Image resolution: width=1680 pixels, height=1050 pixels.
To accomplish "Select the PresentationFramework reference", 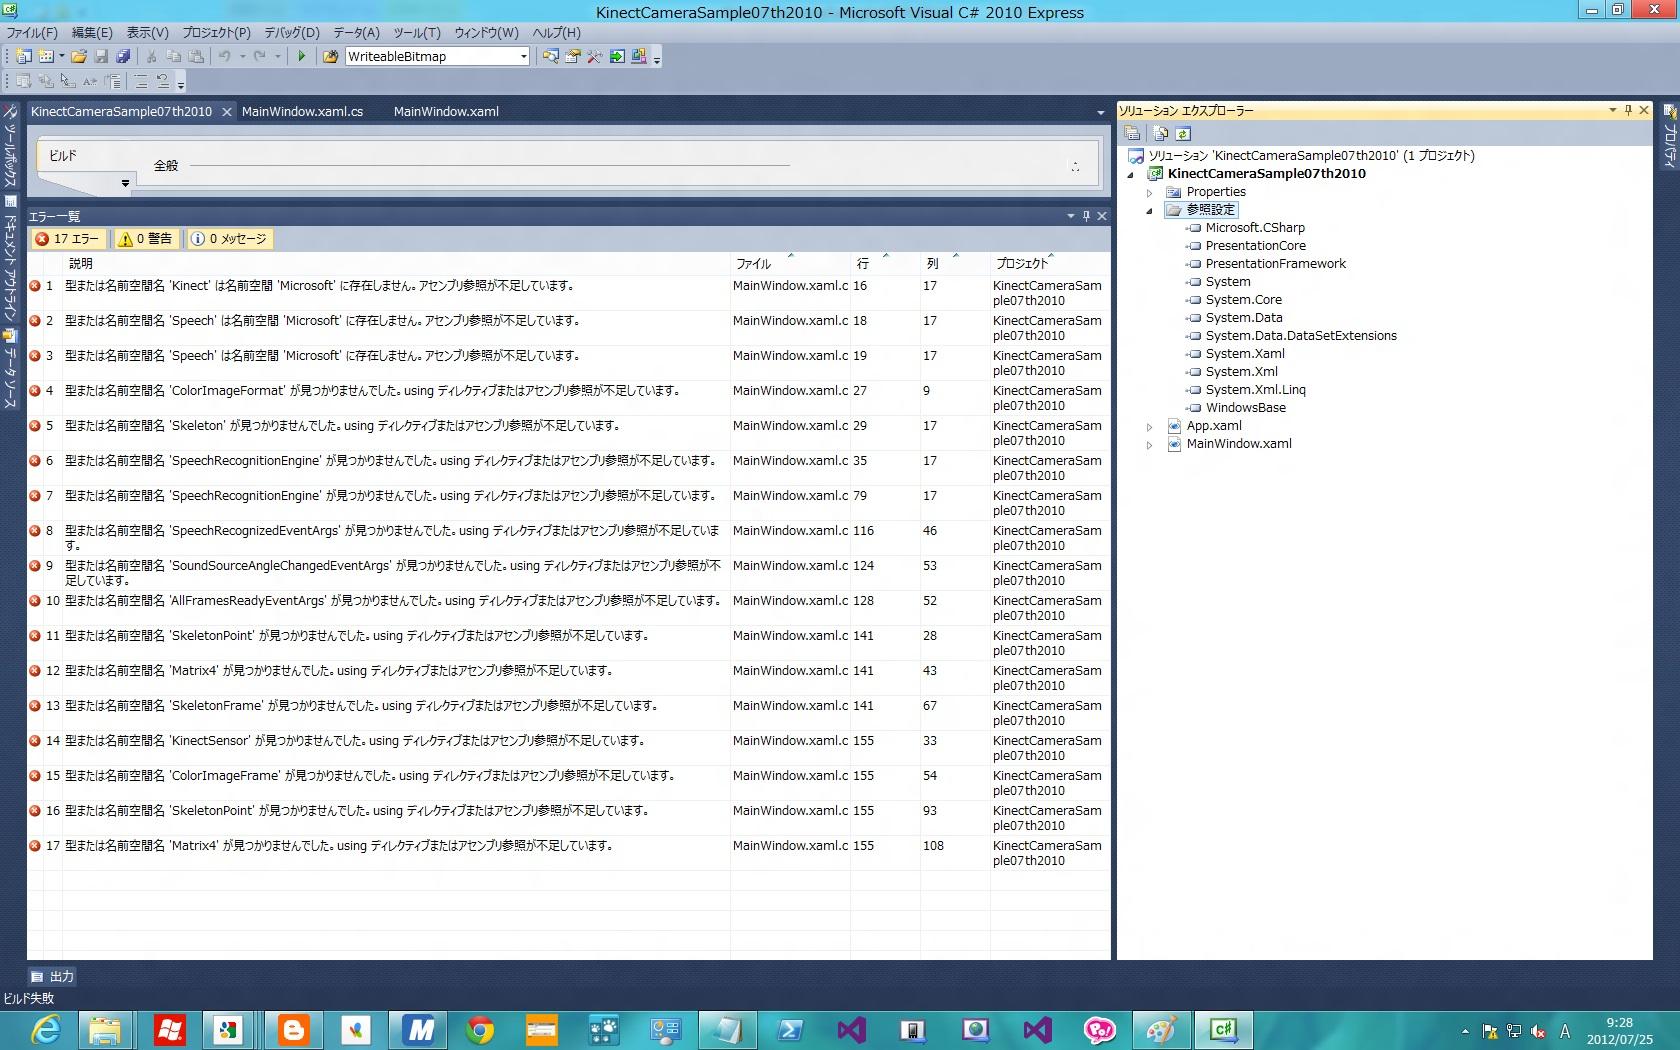I will coord(1275,264).
